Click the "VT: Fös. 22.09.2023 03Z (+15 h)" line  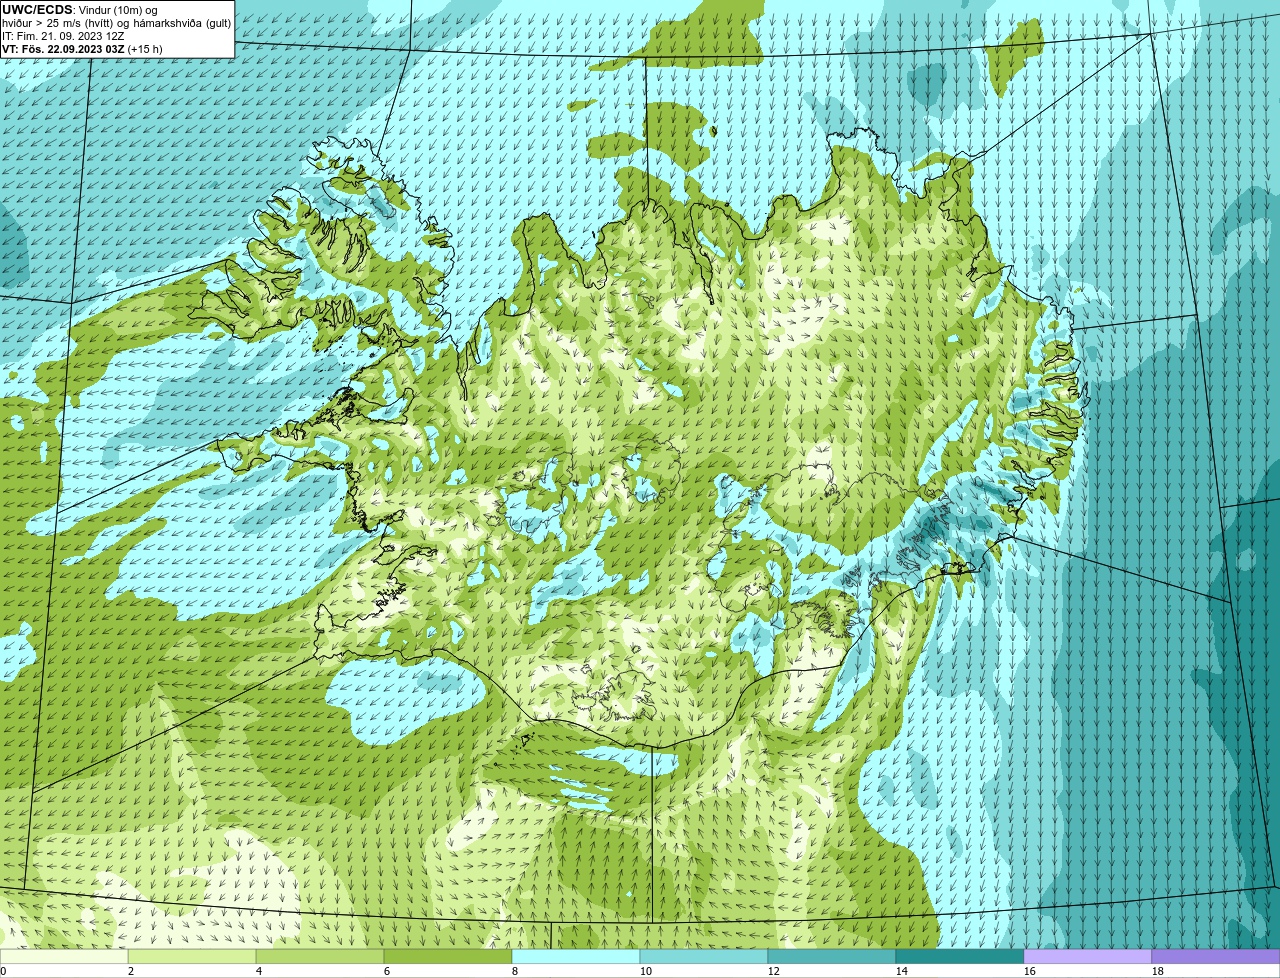[x=82, y=48]
